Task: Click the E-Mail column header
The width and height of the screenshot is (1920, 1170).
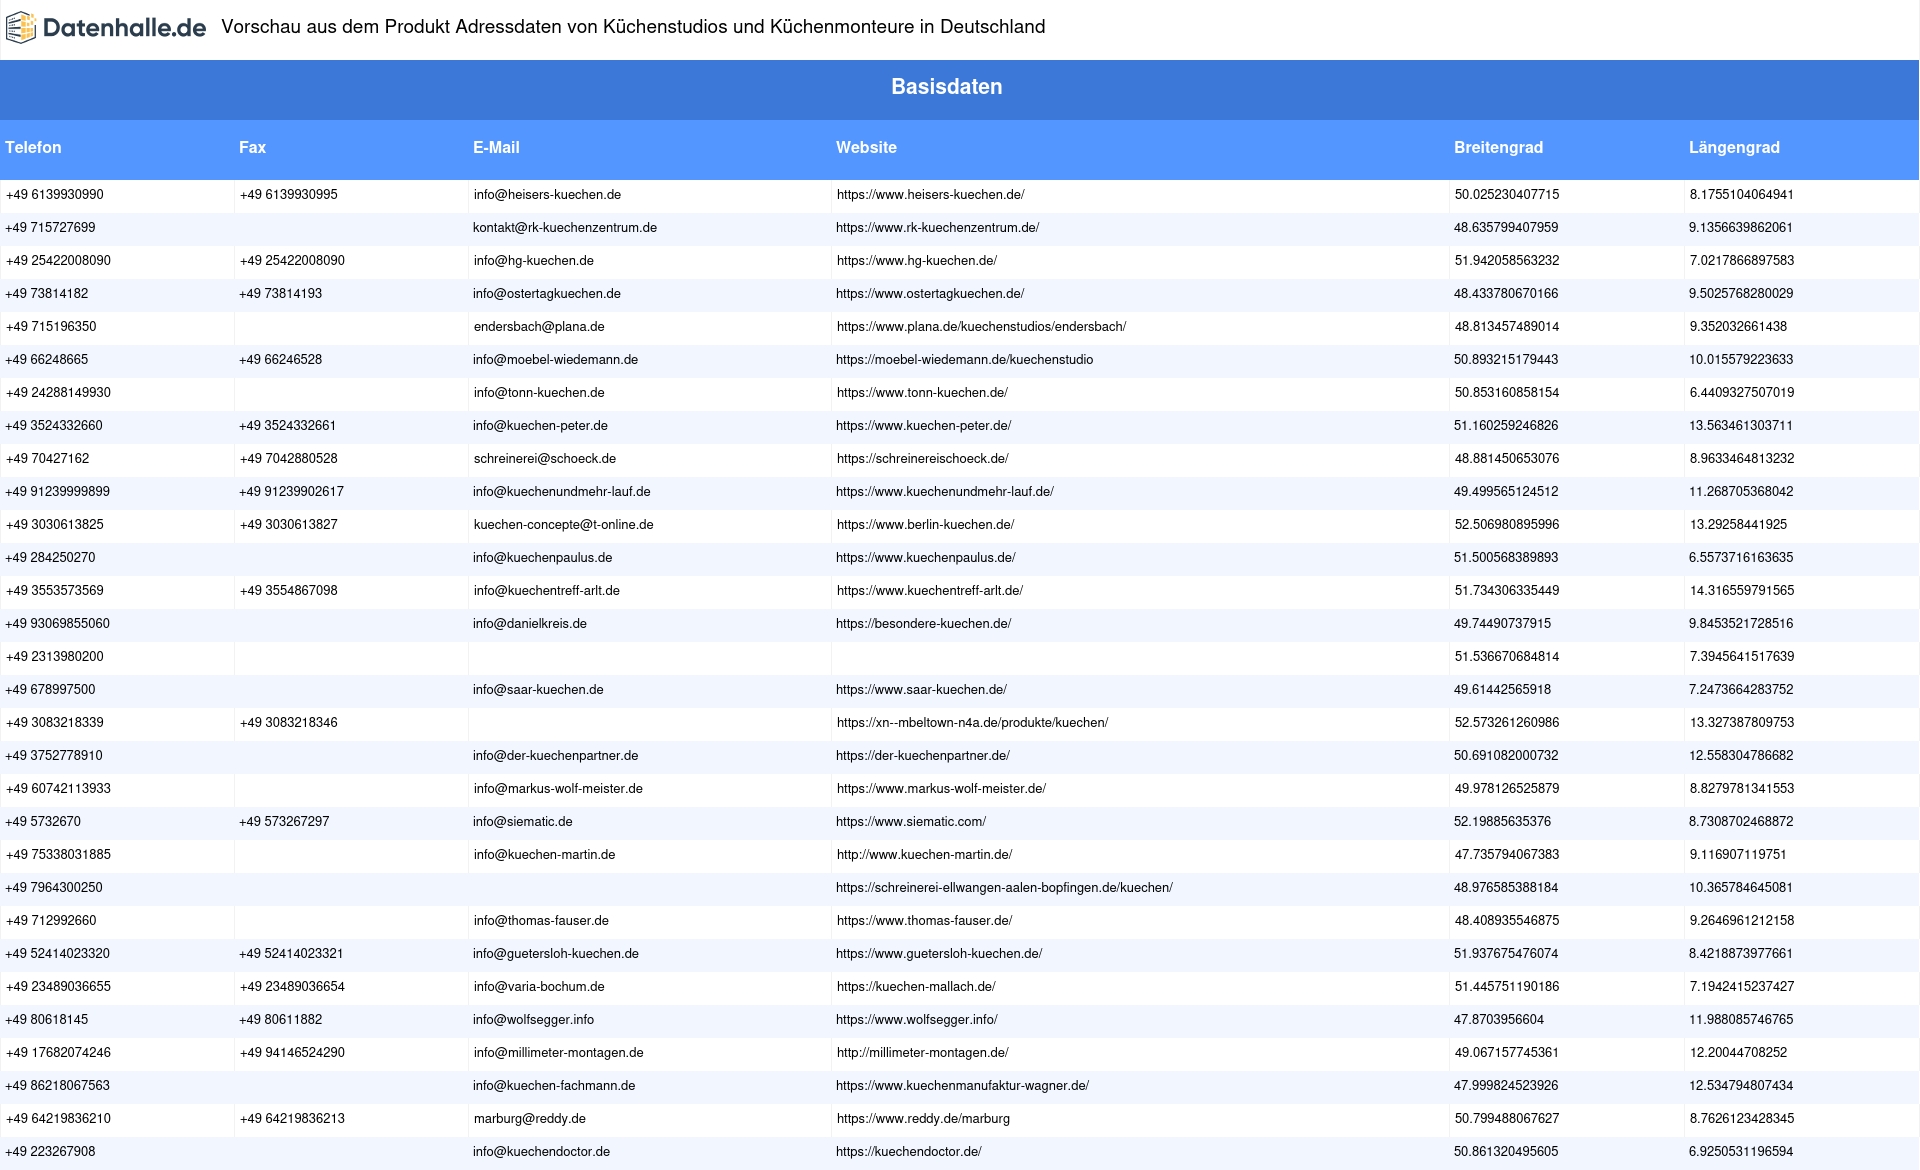Action: (496, 147)
